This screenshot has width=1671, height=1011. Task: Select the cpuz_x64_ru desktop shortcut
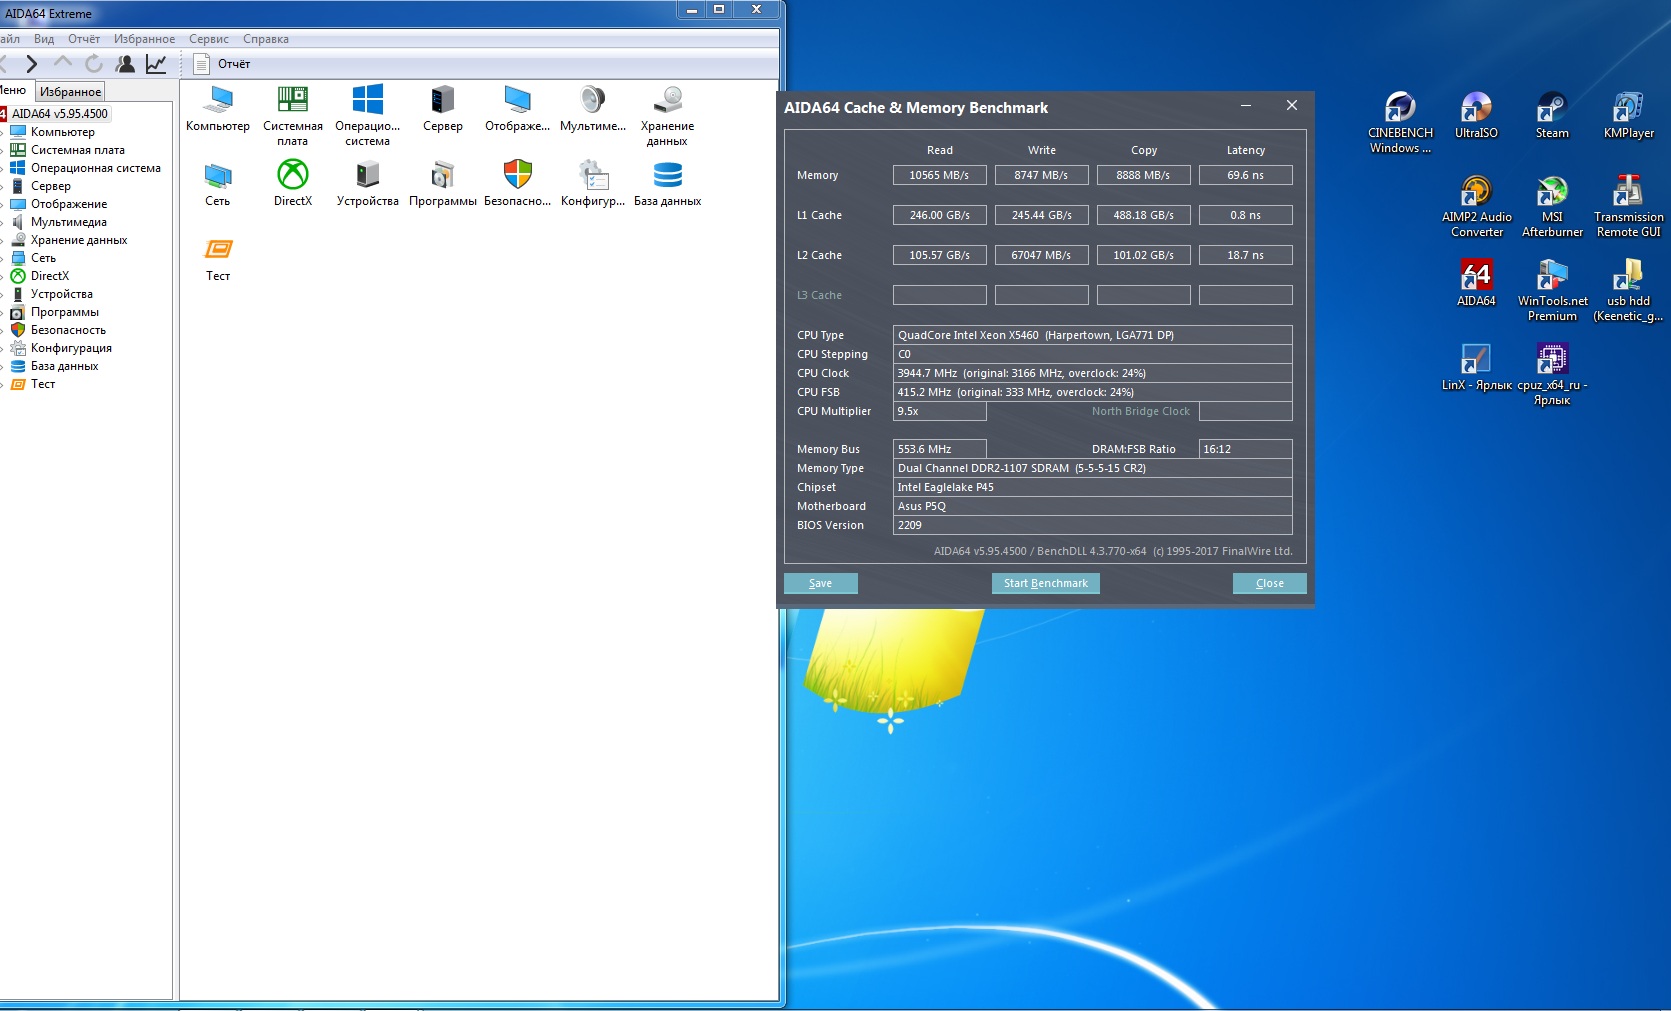tap(1552, 374)
